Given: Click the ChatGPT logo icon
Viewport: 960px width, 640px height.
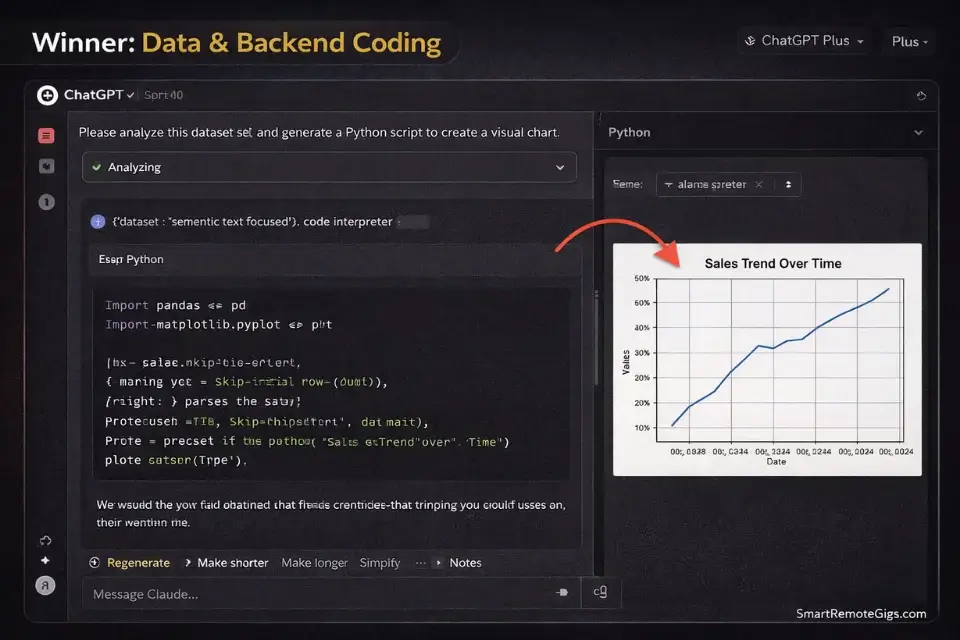Looking at the screenshot, I should [47, 95].
